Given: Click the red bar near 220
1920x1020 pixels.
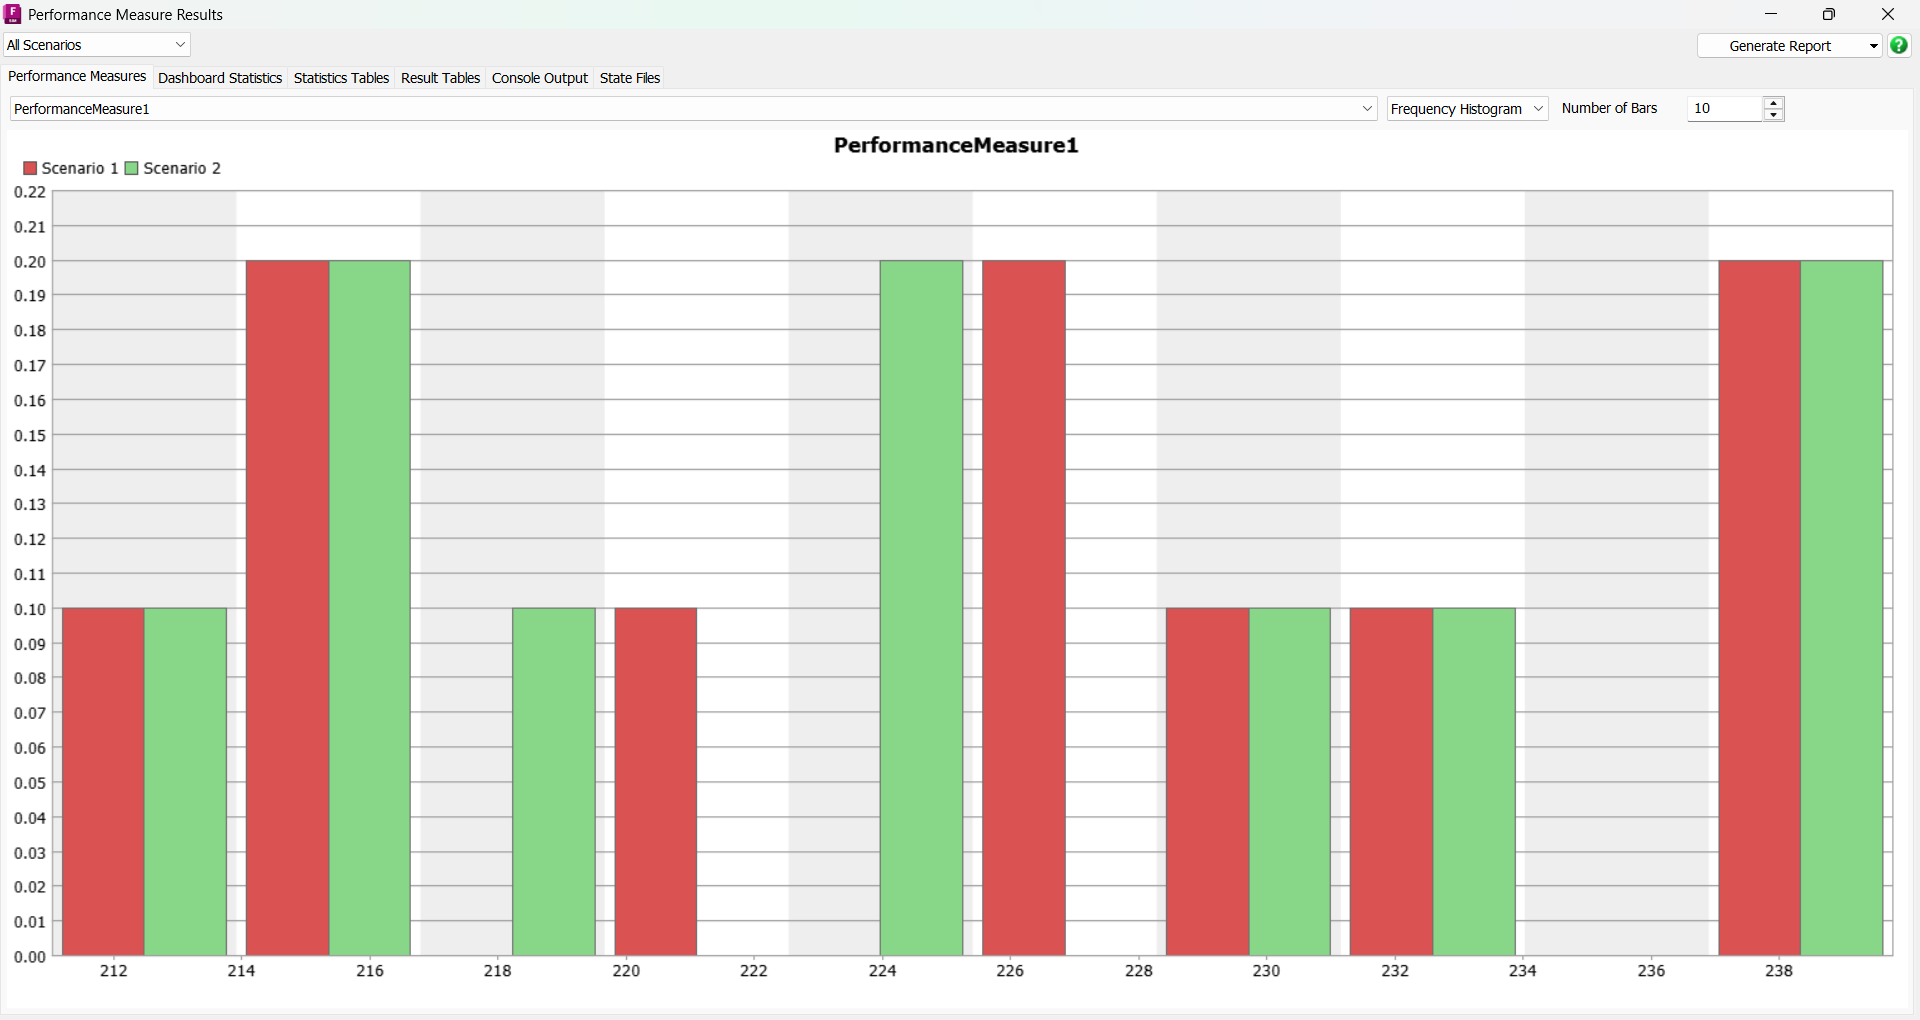Looking at the screenshot, I should (x=656, y=782).
